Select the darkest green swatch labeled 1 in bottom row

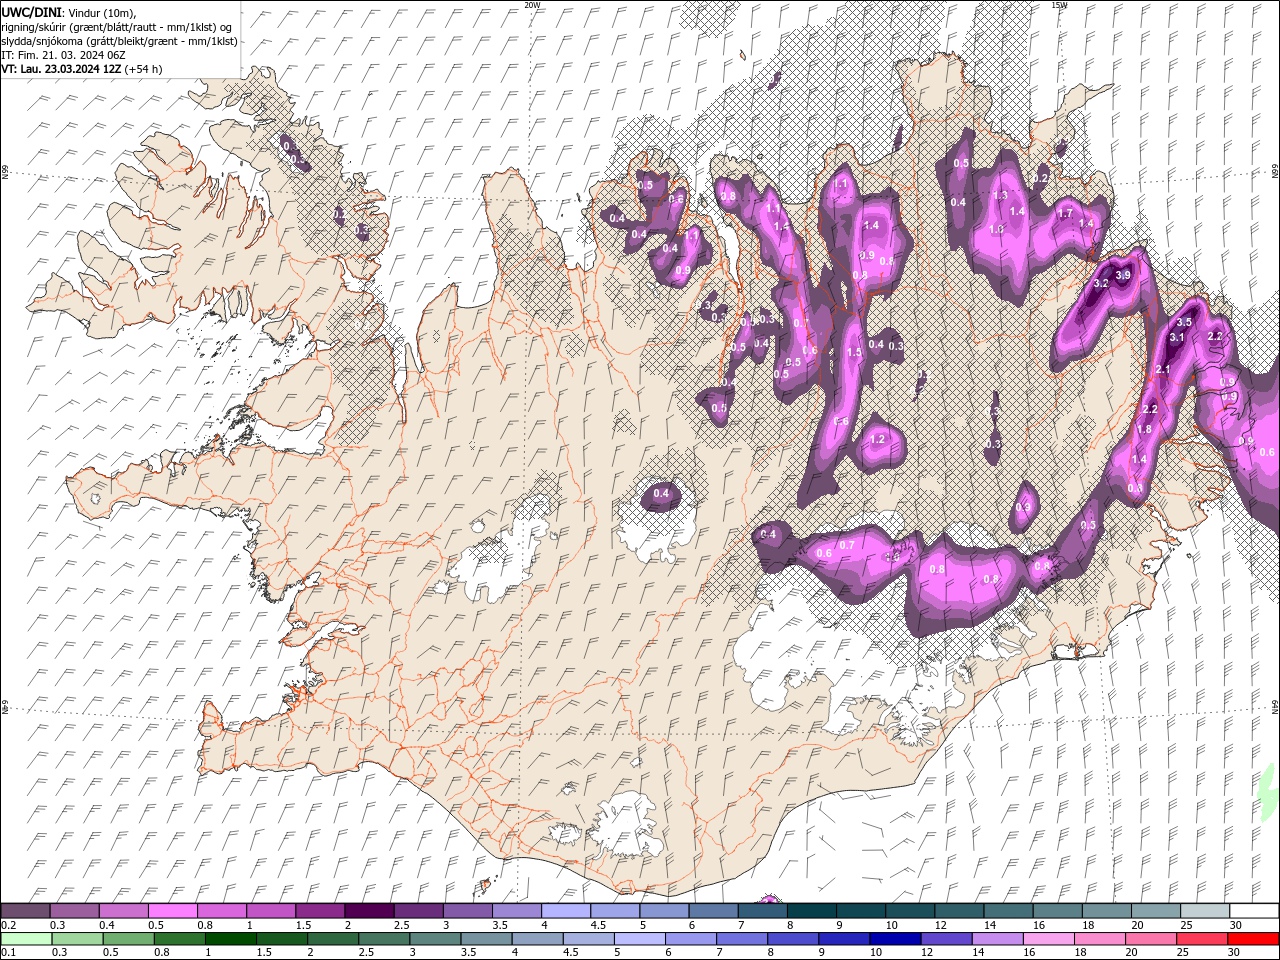pyautogui.click(x=230, y=939)
